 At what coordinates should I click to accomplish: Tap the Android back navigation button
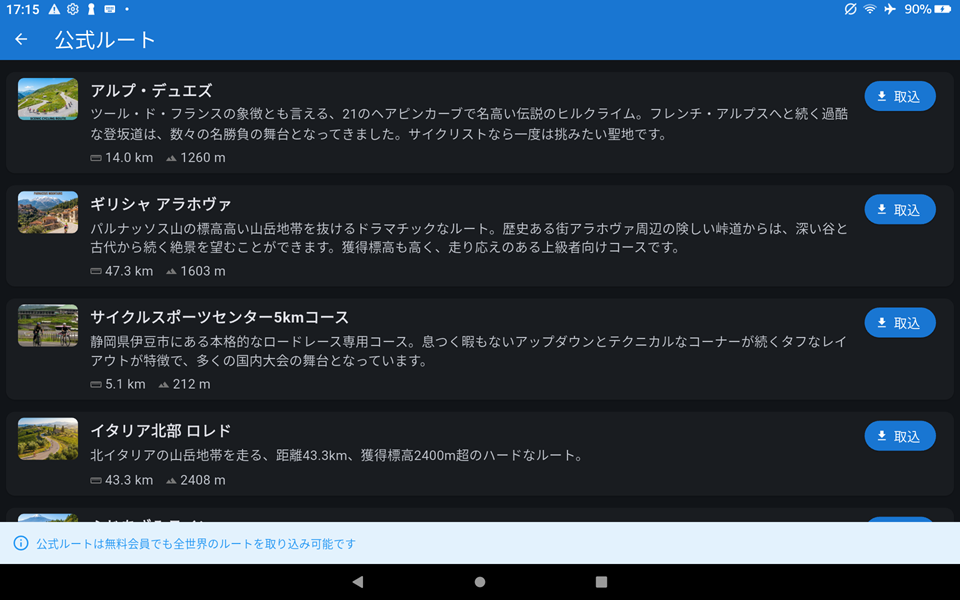357,581
